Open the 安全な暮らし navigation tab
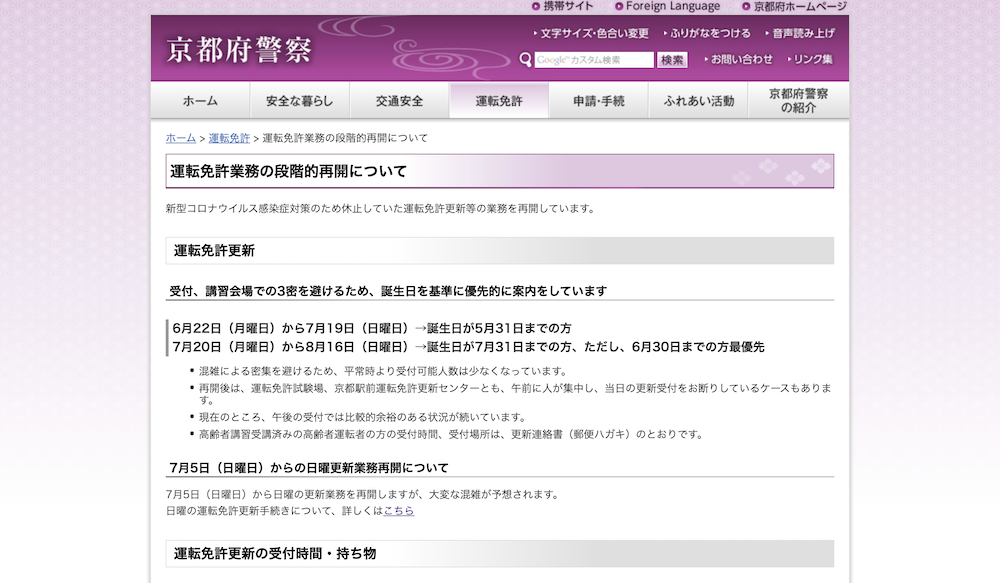This screenshot has width=1000, height=583. coord(300,101)
